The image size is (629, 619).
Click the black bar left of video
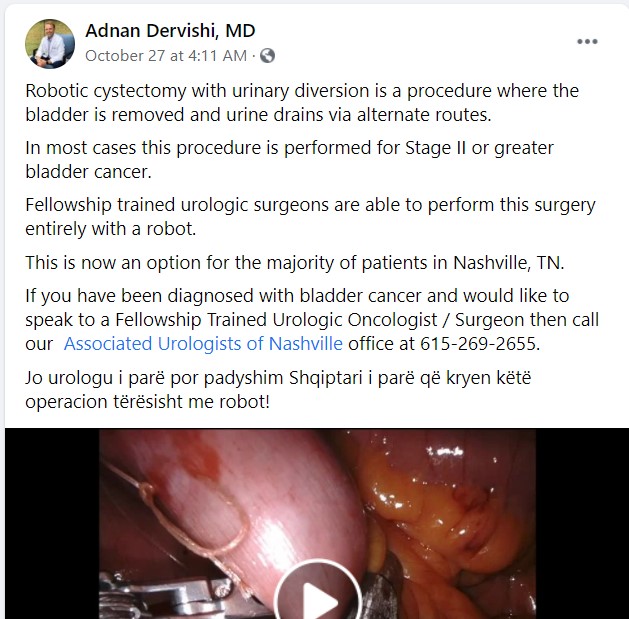[52, 524]
